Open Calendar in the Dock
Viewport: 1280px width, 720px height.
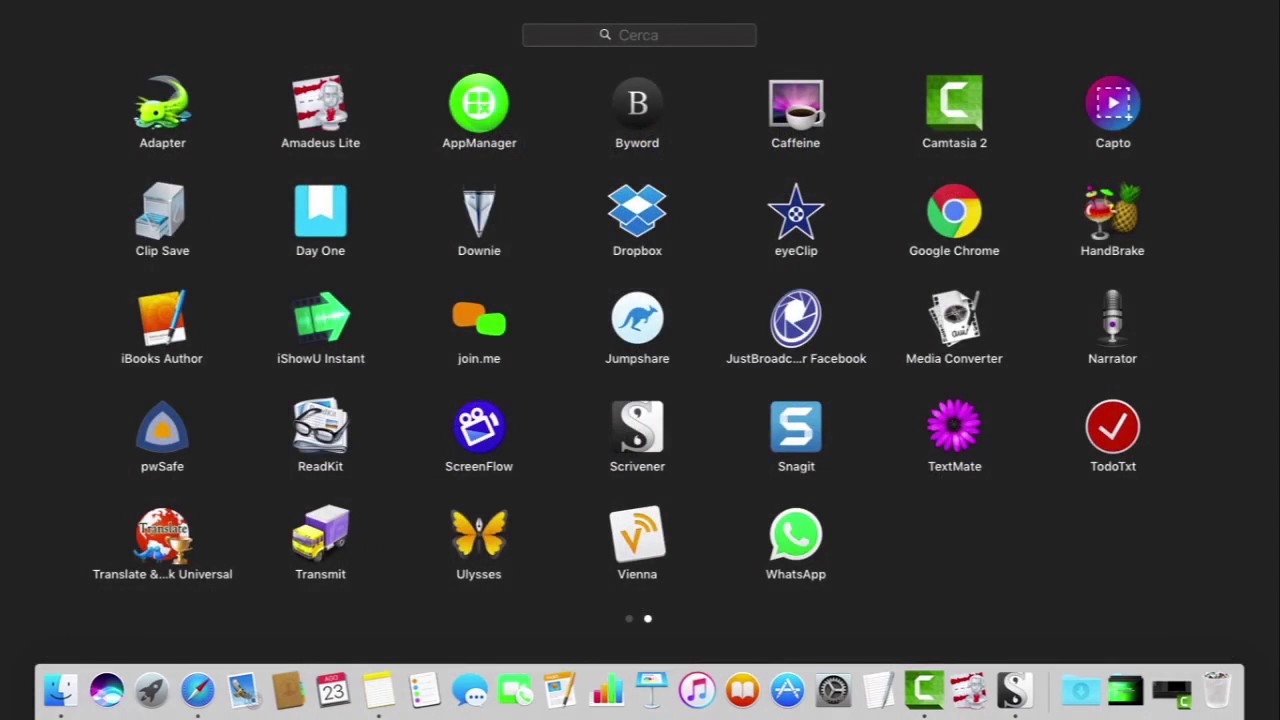(x=333, y=690)
